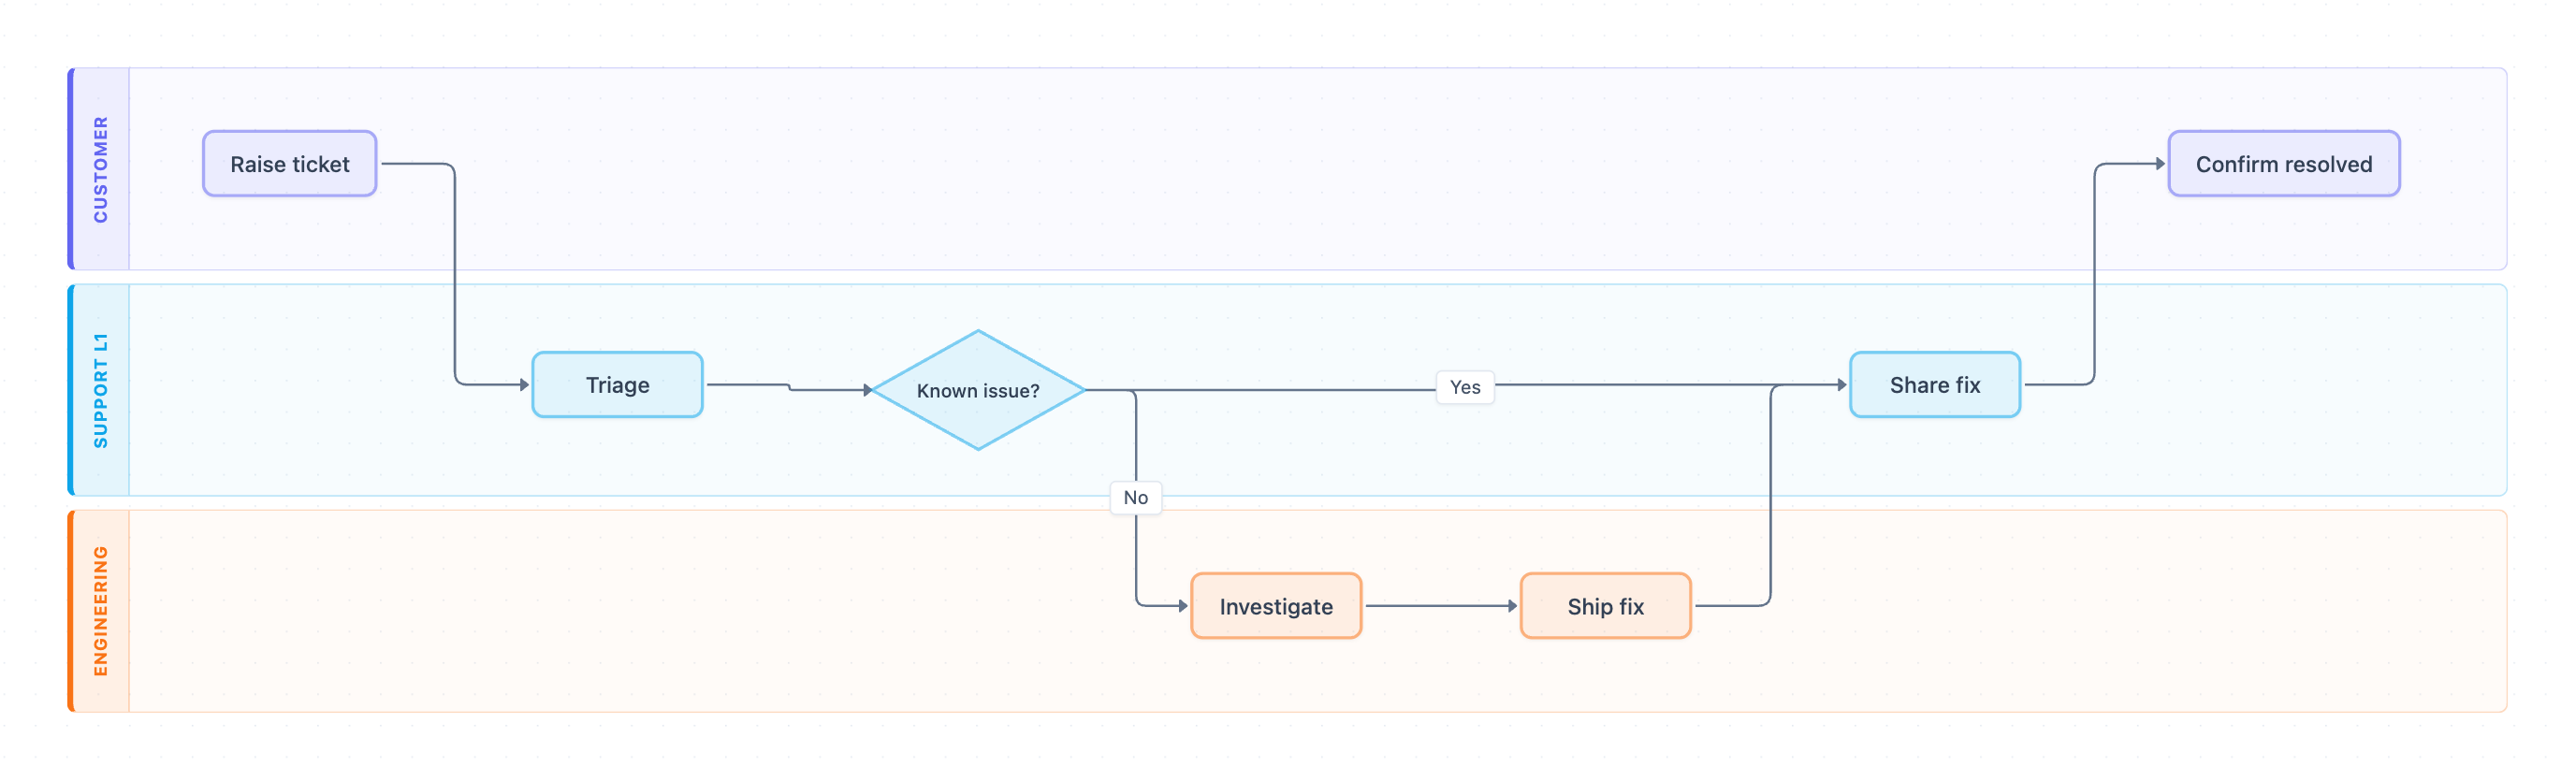Image resolution: width=2576 pixels, height=781 pixels.
Task: Select the SUPPORT L1 swimlane header
Action: pyautogui.click(x=100, y=390)
